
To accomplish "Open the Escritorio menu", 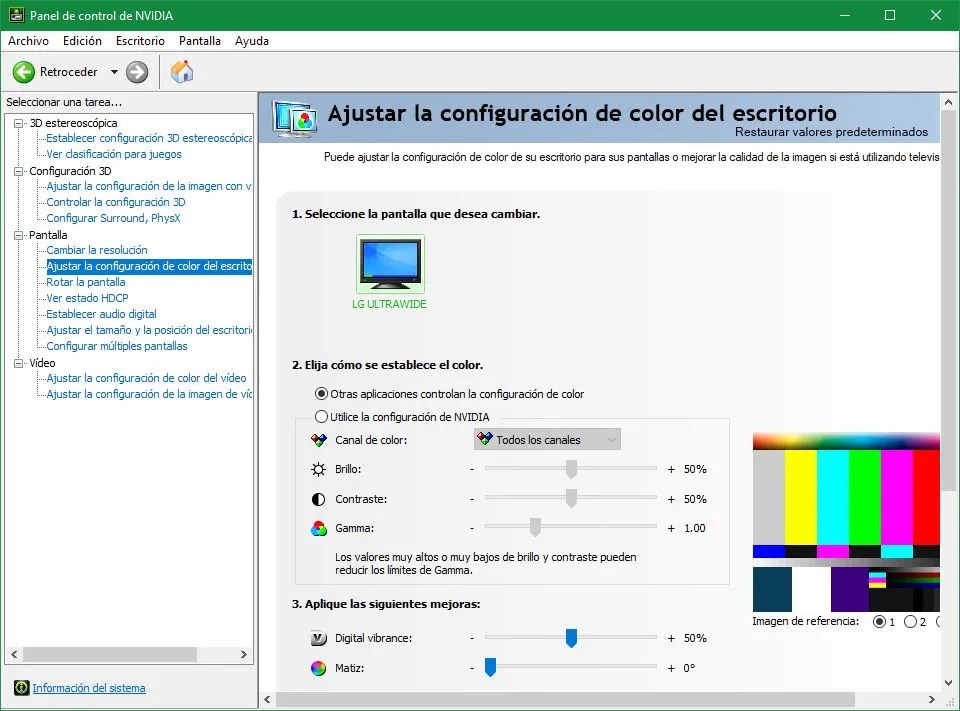I will pos(140,41).
